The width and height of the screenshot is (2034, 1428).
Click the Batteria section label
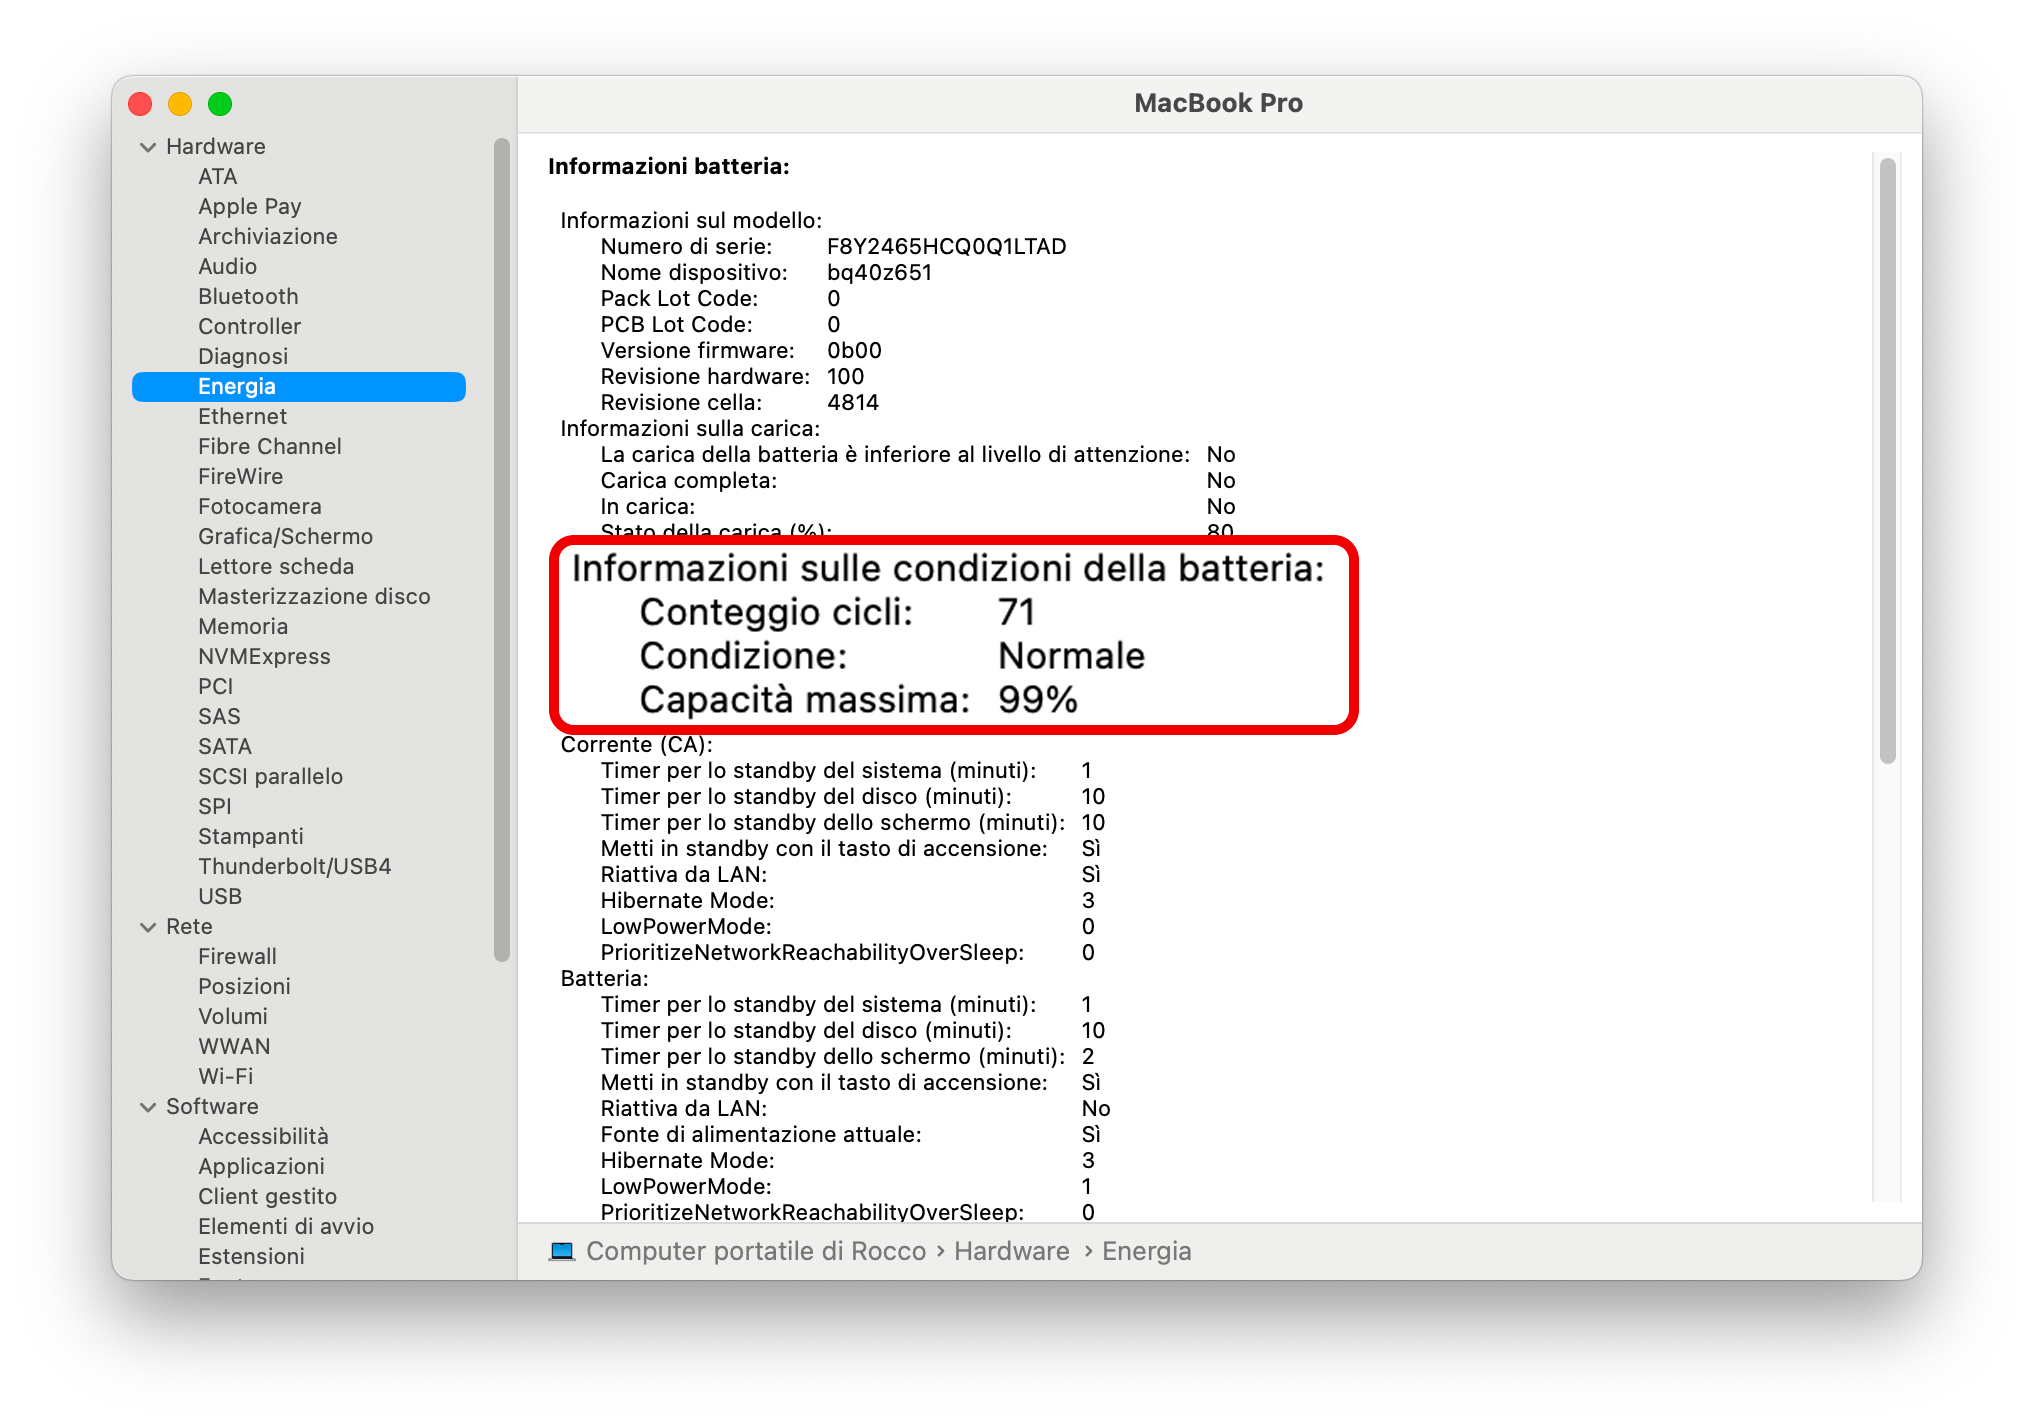point(604,979)
